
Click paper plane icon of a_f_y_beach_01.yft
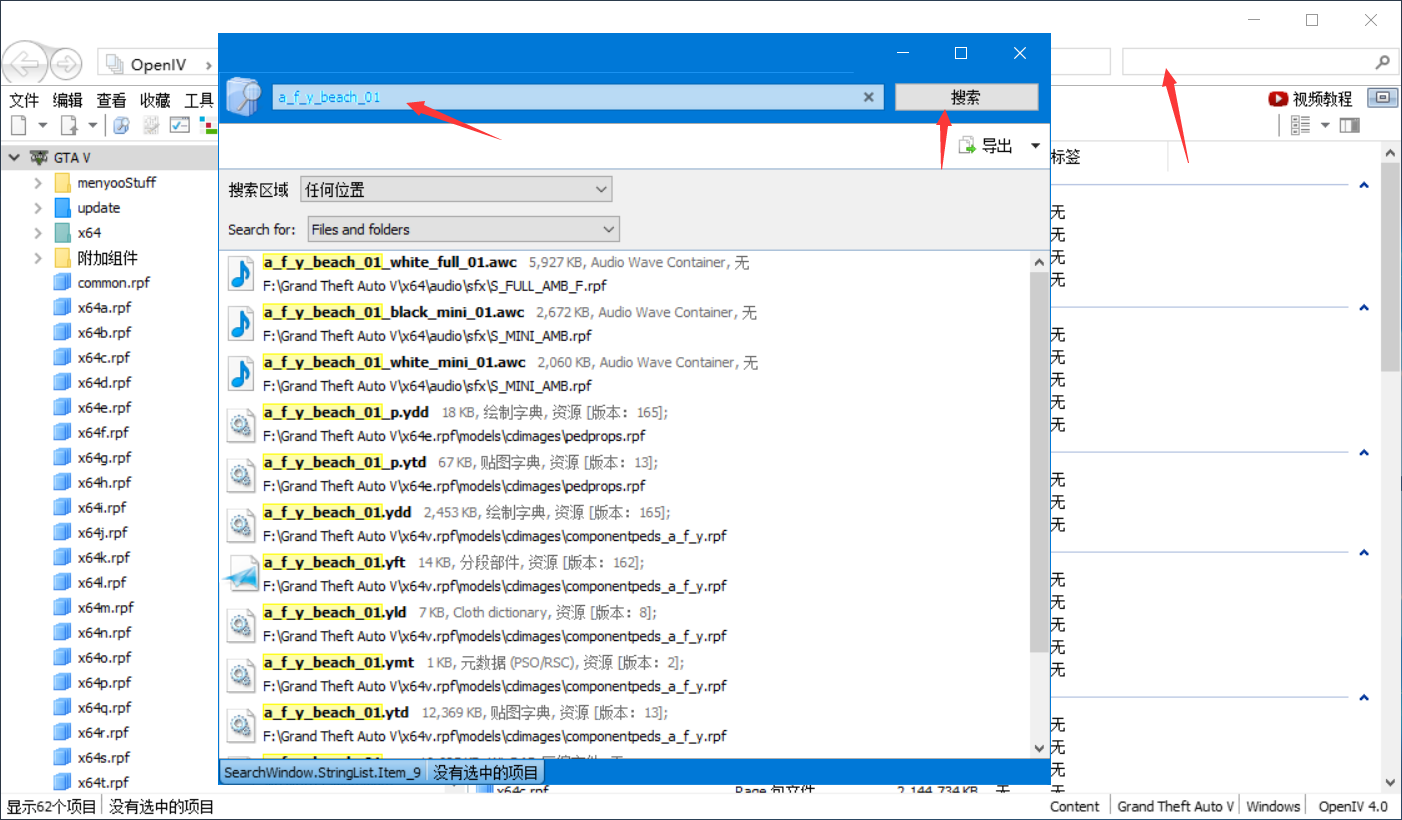tap(241, 574)
